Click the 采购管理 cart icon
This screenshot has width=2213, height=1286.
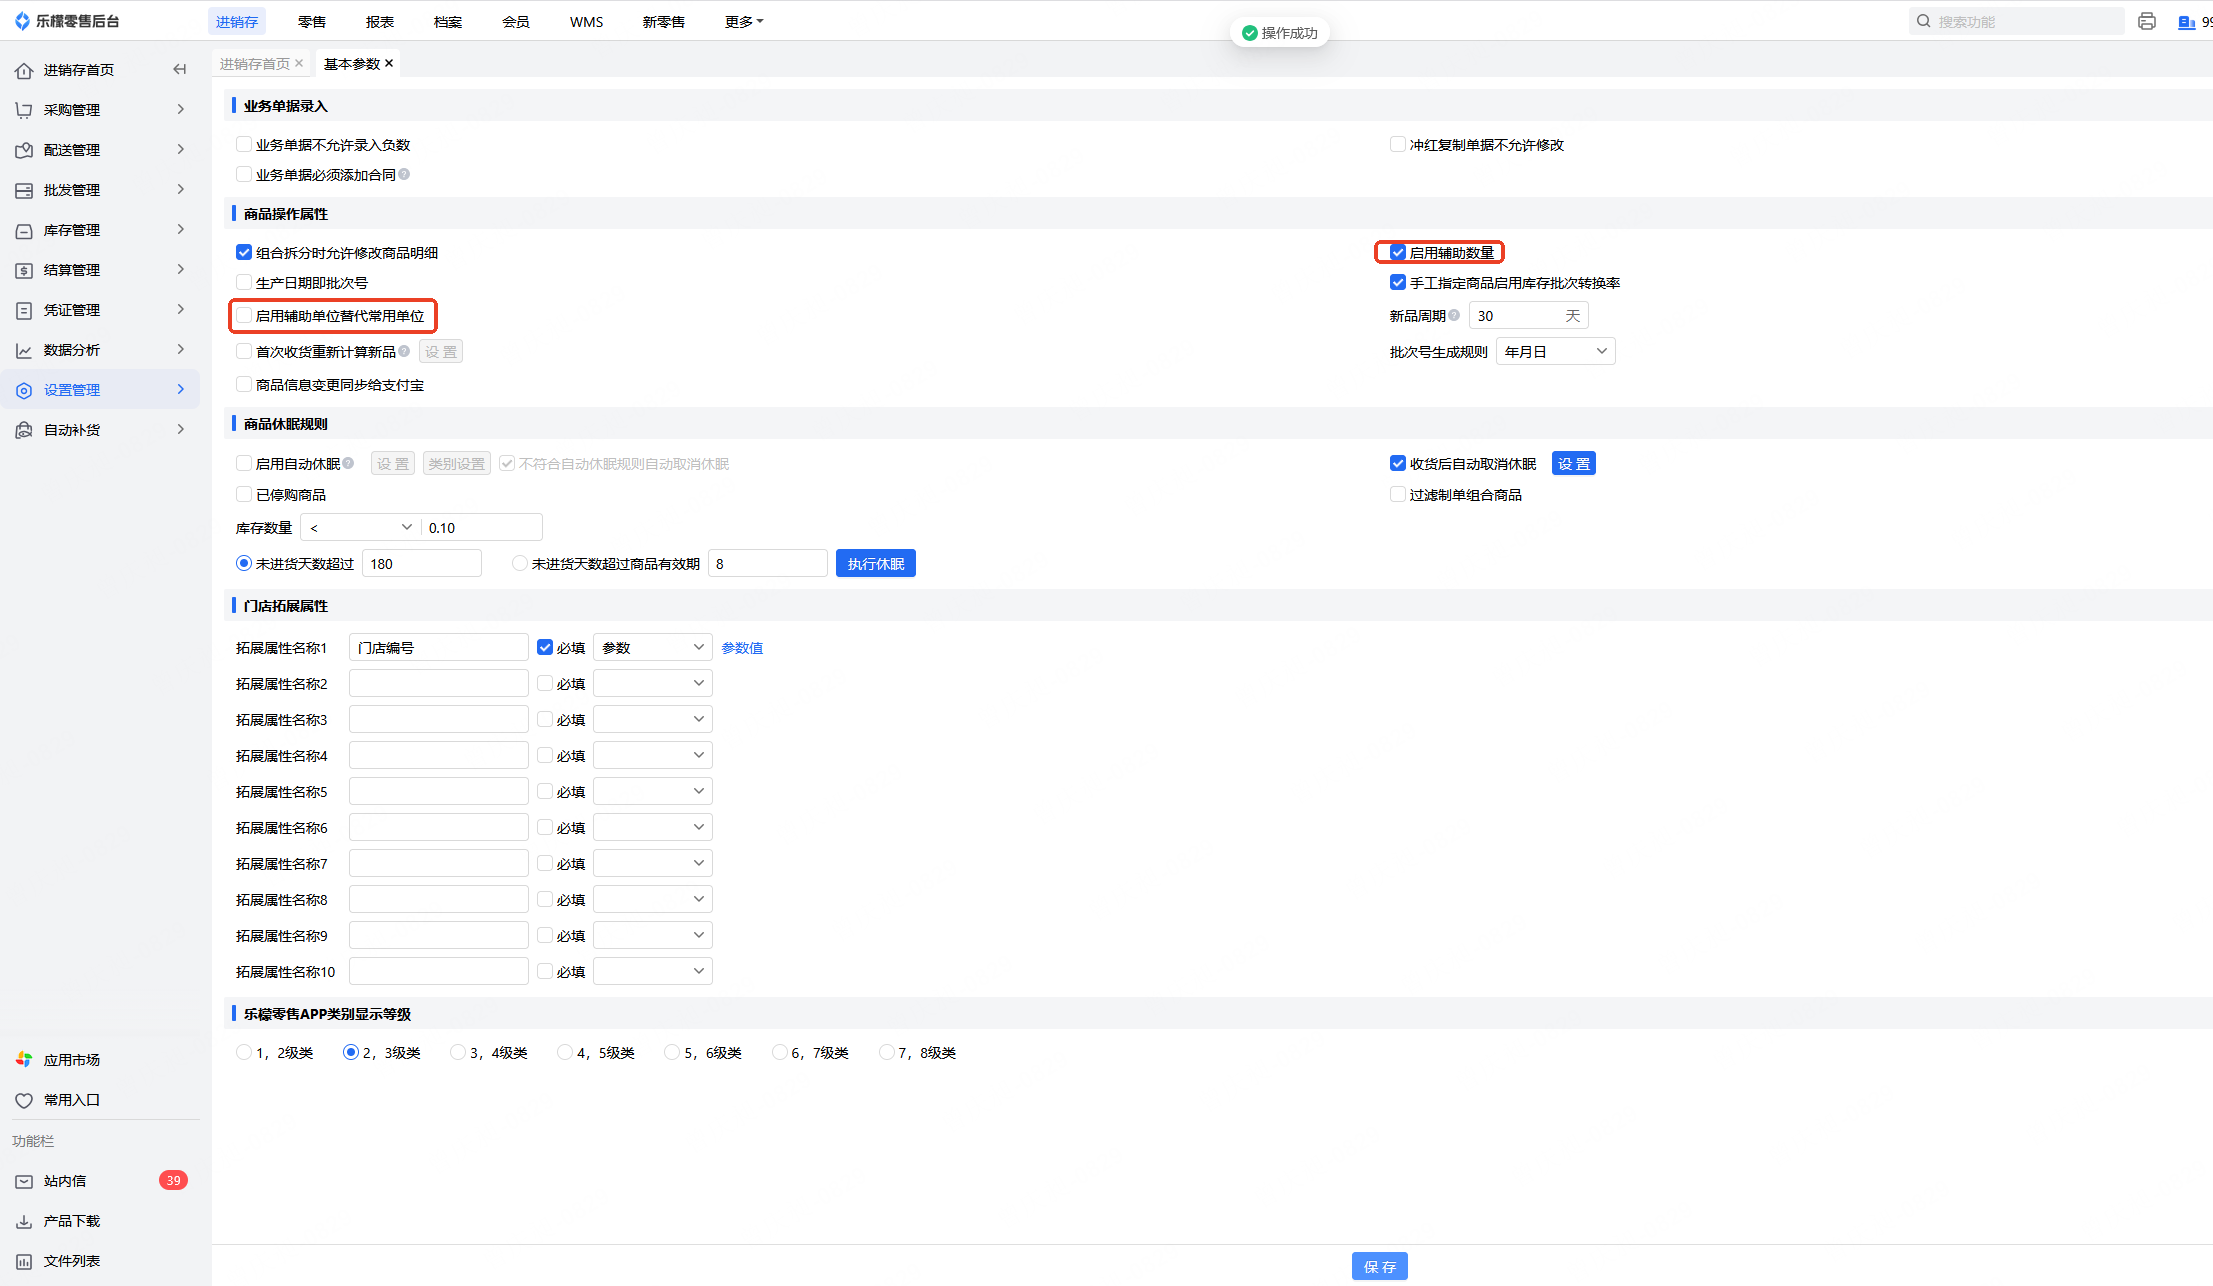(x=24, y=110)
